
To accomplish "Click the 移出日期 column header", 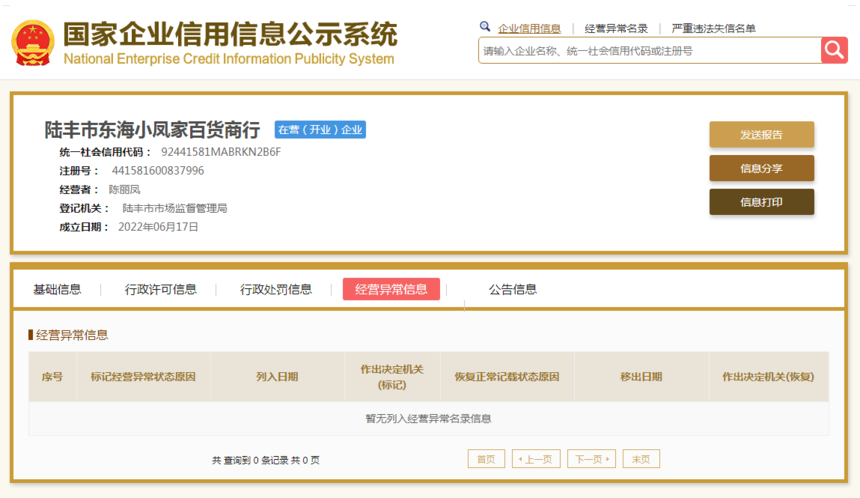I will [x=641, y=377].
